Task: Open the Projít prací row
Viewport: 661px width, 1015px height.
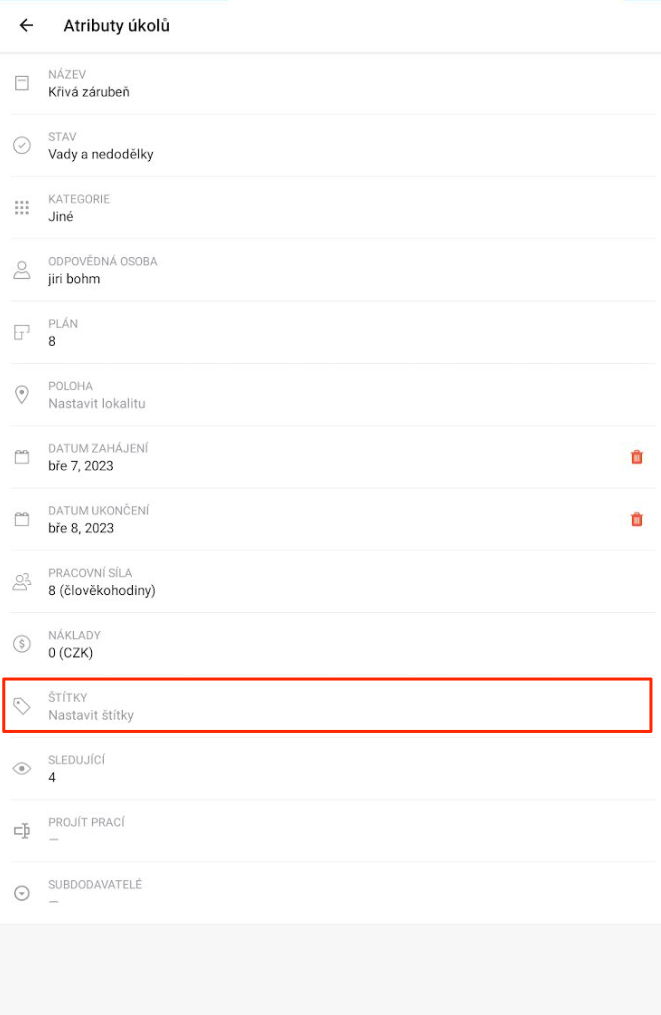Action: pyautogui.click(x=332, y=831)
